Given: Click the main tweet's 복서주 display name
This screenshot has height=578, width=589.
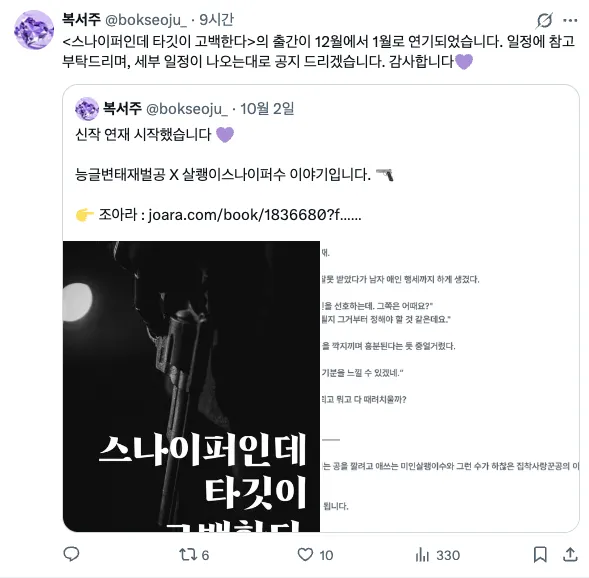Looking at the screenshot, I should (81, 20).
